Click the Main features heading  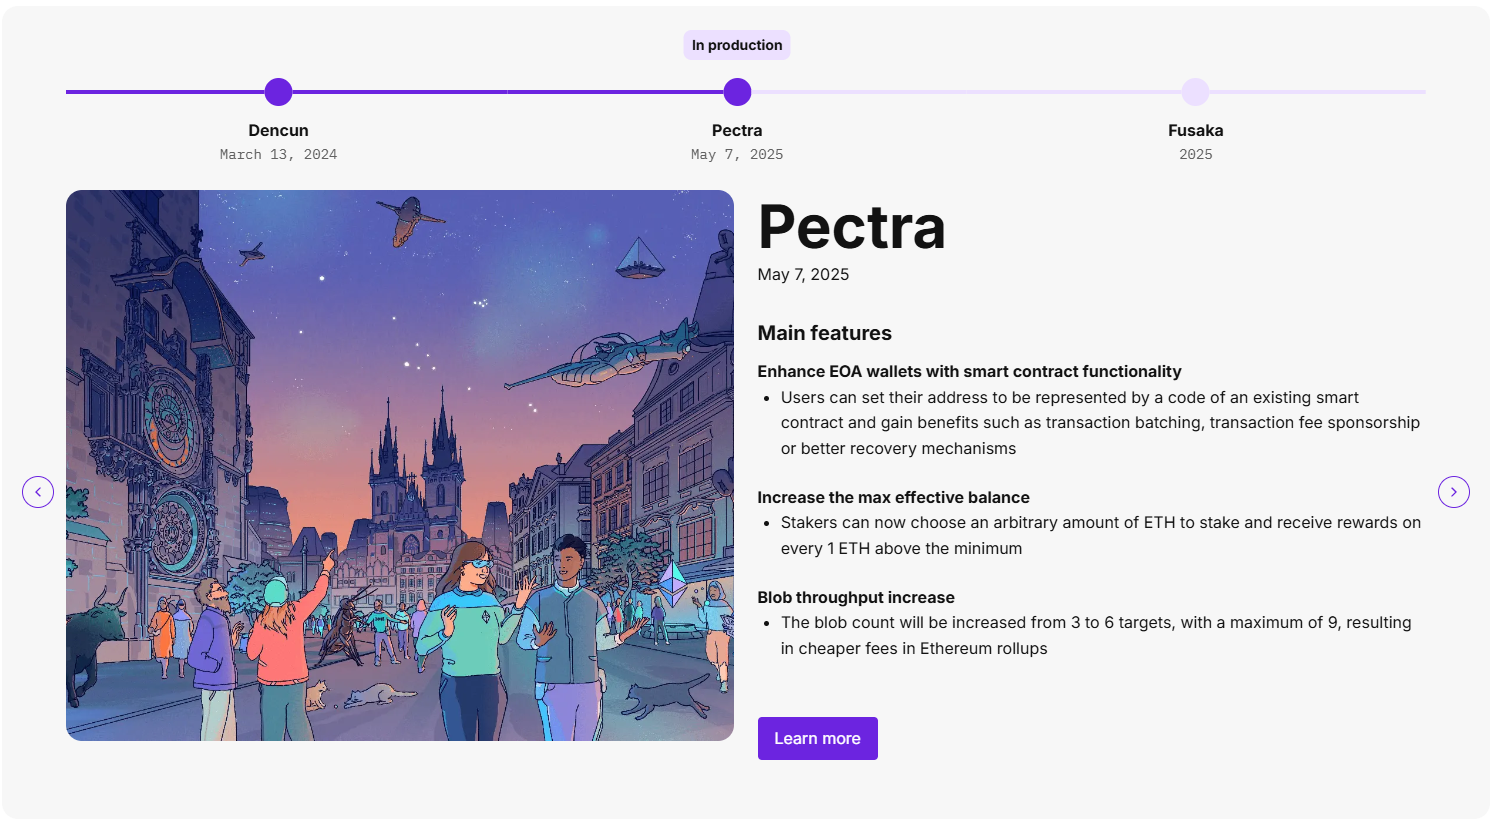coord(824,333)
